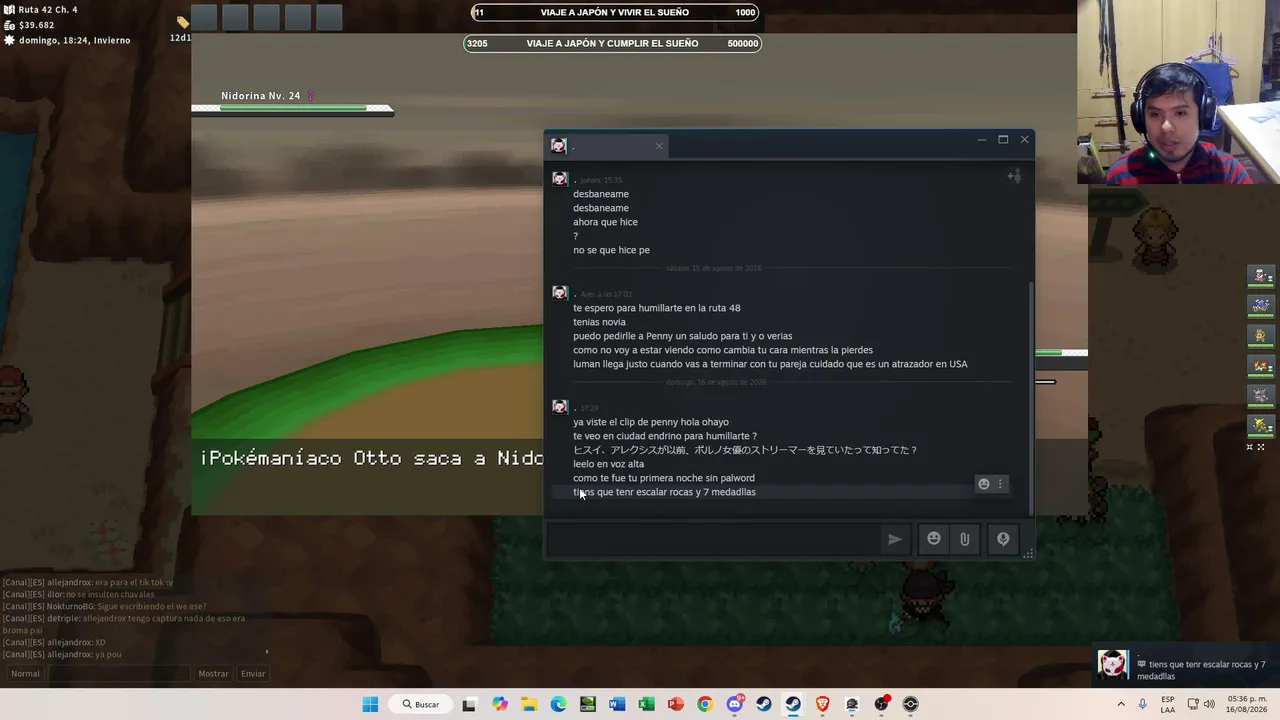Viewport: 1280px width, 720px height.
Task: Open Task View from the taskbar
Action: pos(469,704)
